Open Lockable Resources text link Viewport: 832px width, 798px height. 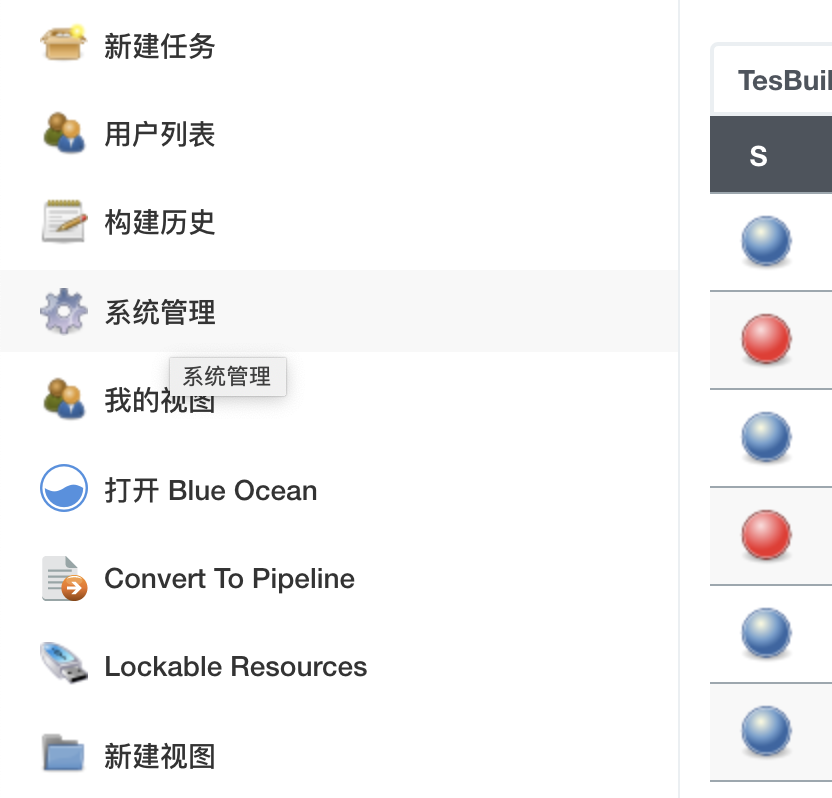pos(235,667)
